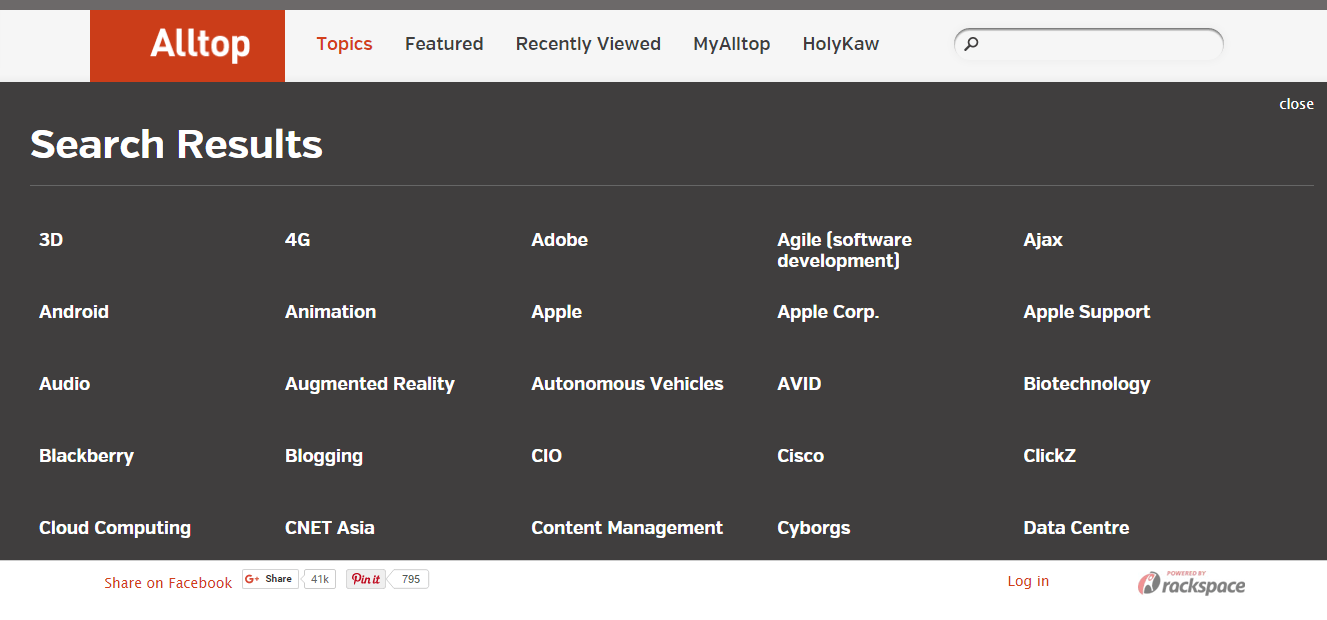Go to the Augmented Reality topic
Screen dimensions: 1327x620
369,384
